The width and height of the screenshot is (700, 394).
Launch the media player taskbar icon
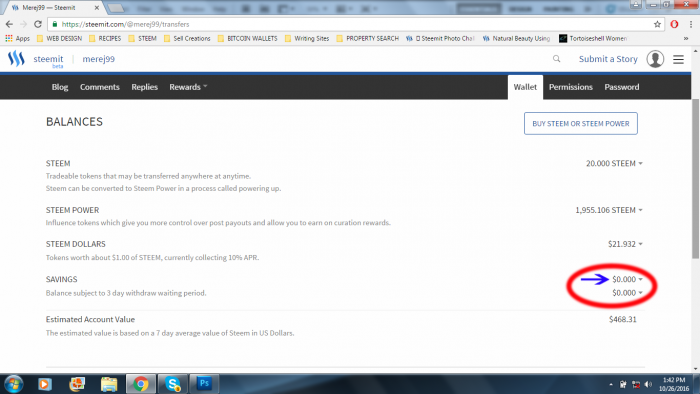click(x=45, y=384)
